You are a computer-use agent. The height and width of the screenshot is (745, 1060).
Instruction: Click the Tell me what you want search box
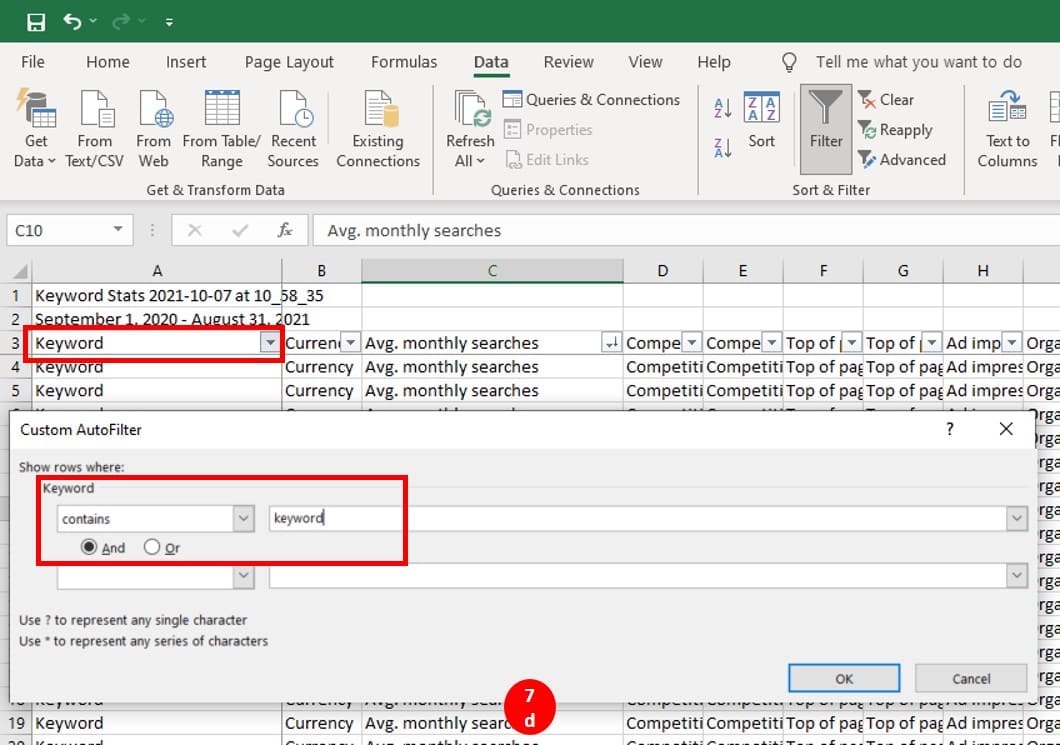tap(918, 62)
